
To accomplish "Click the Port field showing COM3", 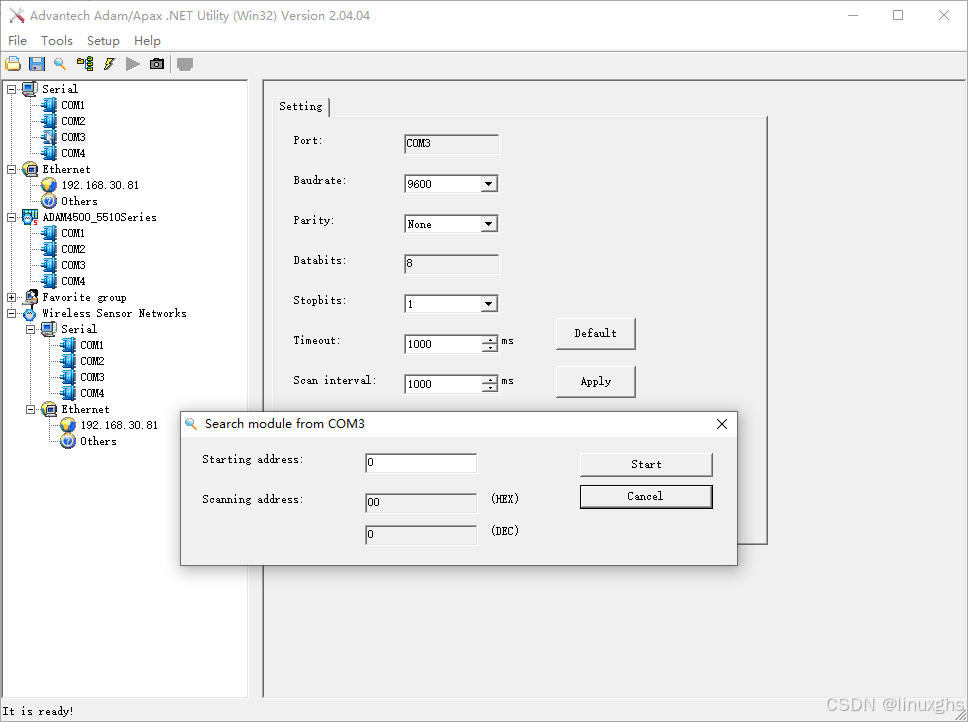I will [451, 144].
